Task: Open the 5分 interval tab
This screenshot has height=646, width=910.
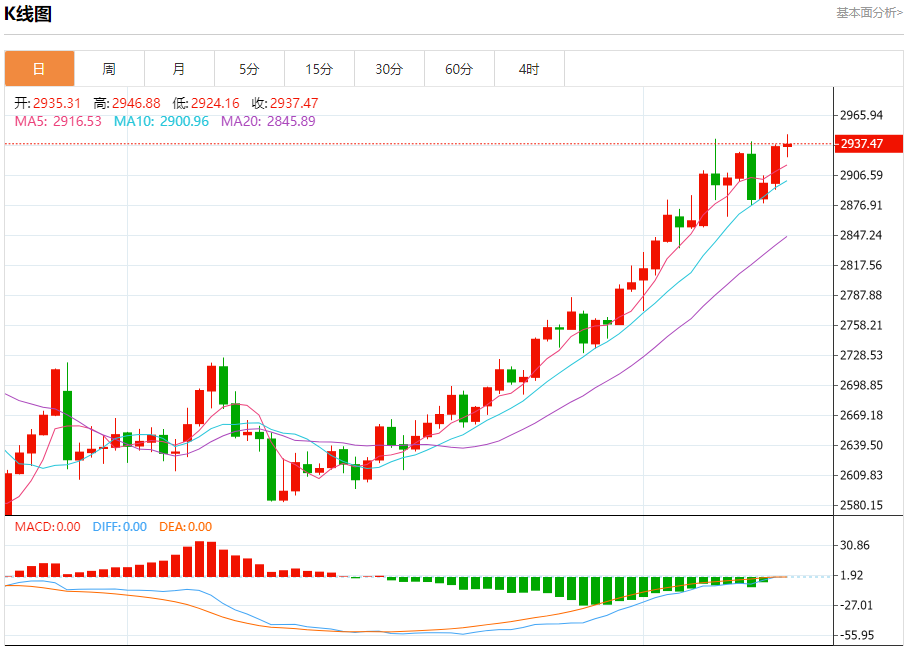Action: [250, 68]
